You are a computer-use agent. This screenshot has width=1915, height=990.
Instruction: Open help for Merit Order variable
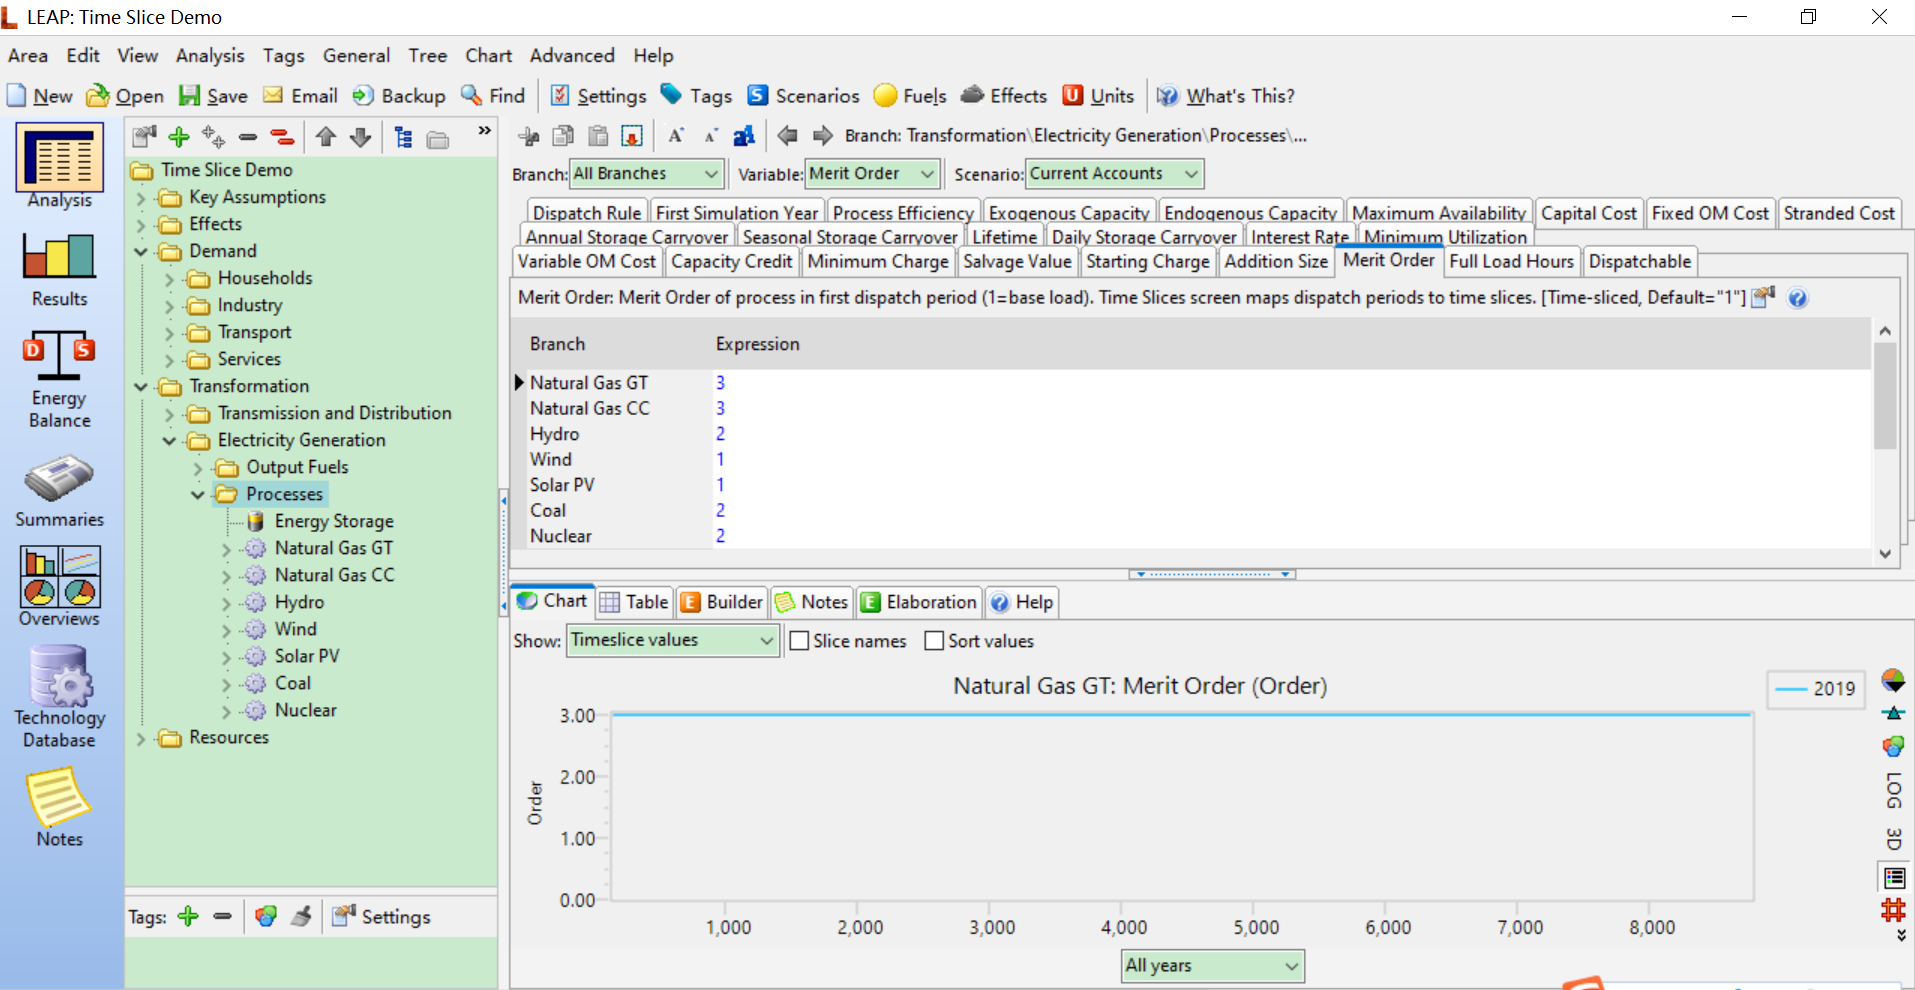click(1797, 298)
